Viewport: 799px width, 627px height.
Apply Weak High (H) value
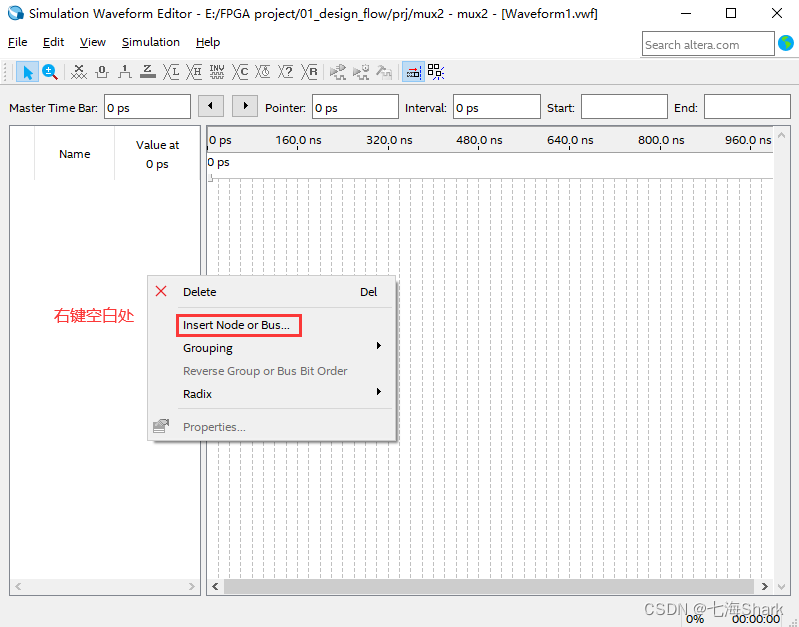click(194, 72)
